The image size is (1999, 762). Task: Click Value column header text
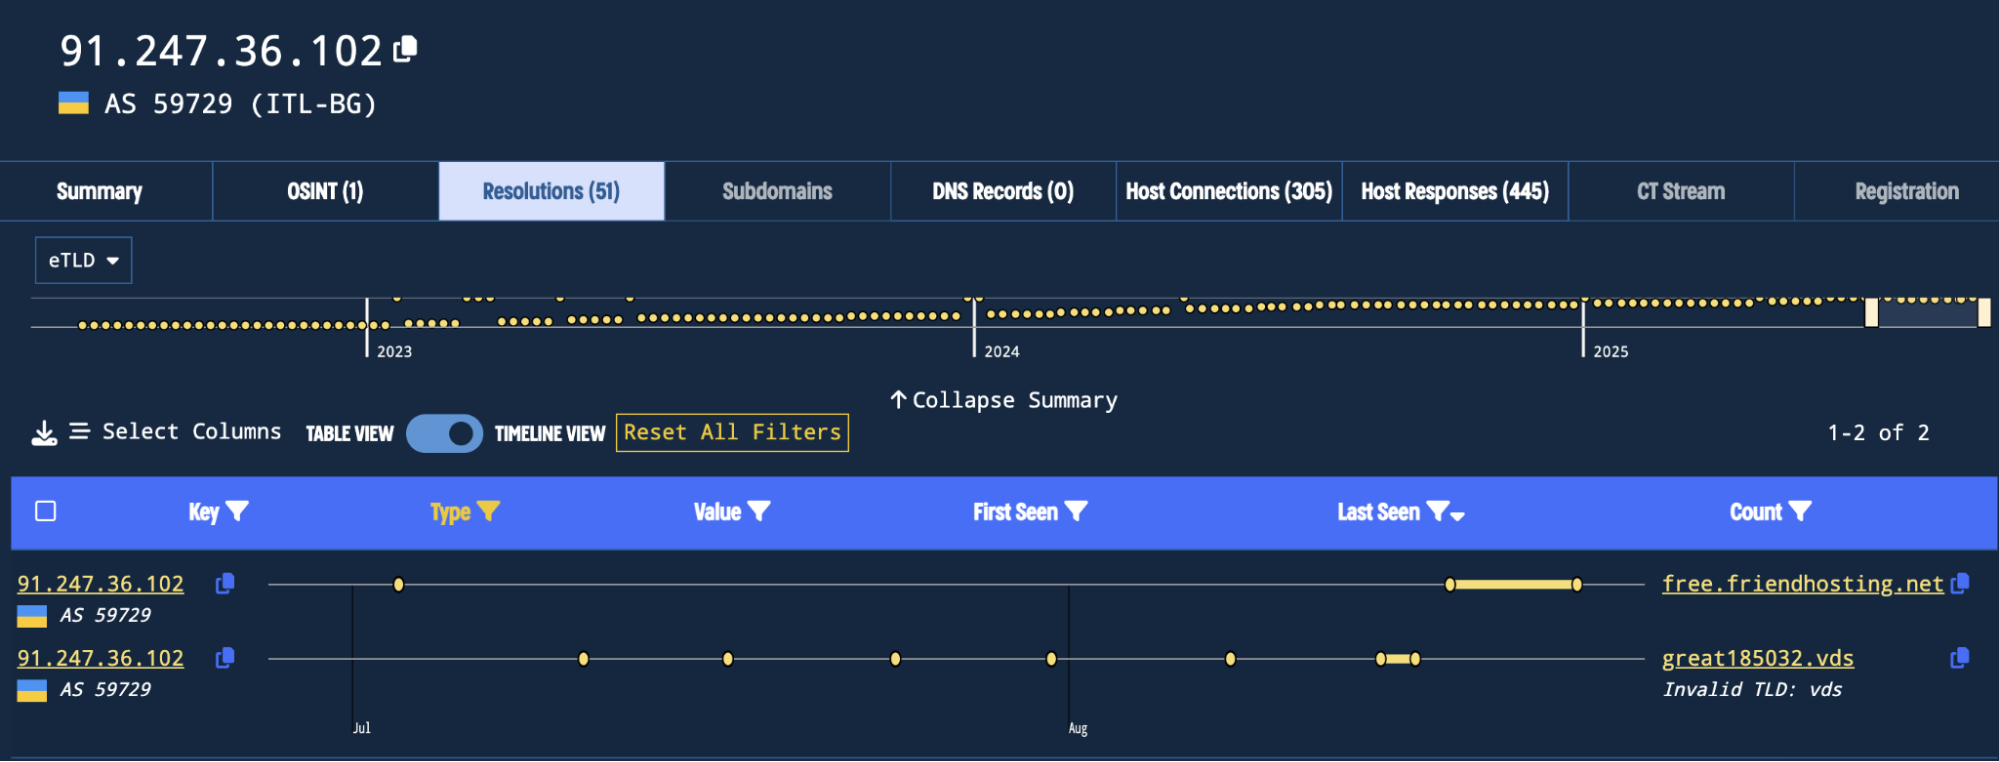coord(717,512)
